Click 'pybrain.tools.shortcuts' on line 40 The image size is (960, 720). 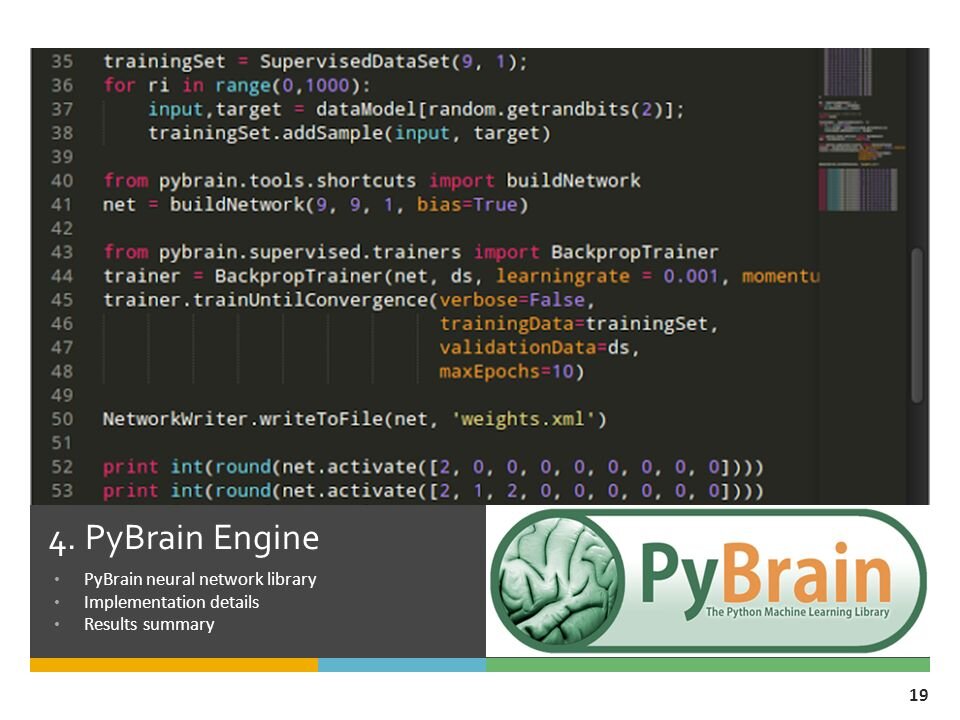[287, 181]
